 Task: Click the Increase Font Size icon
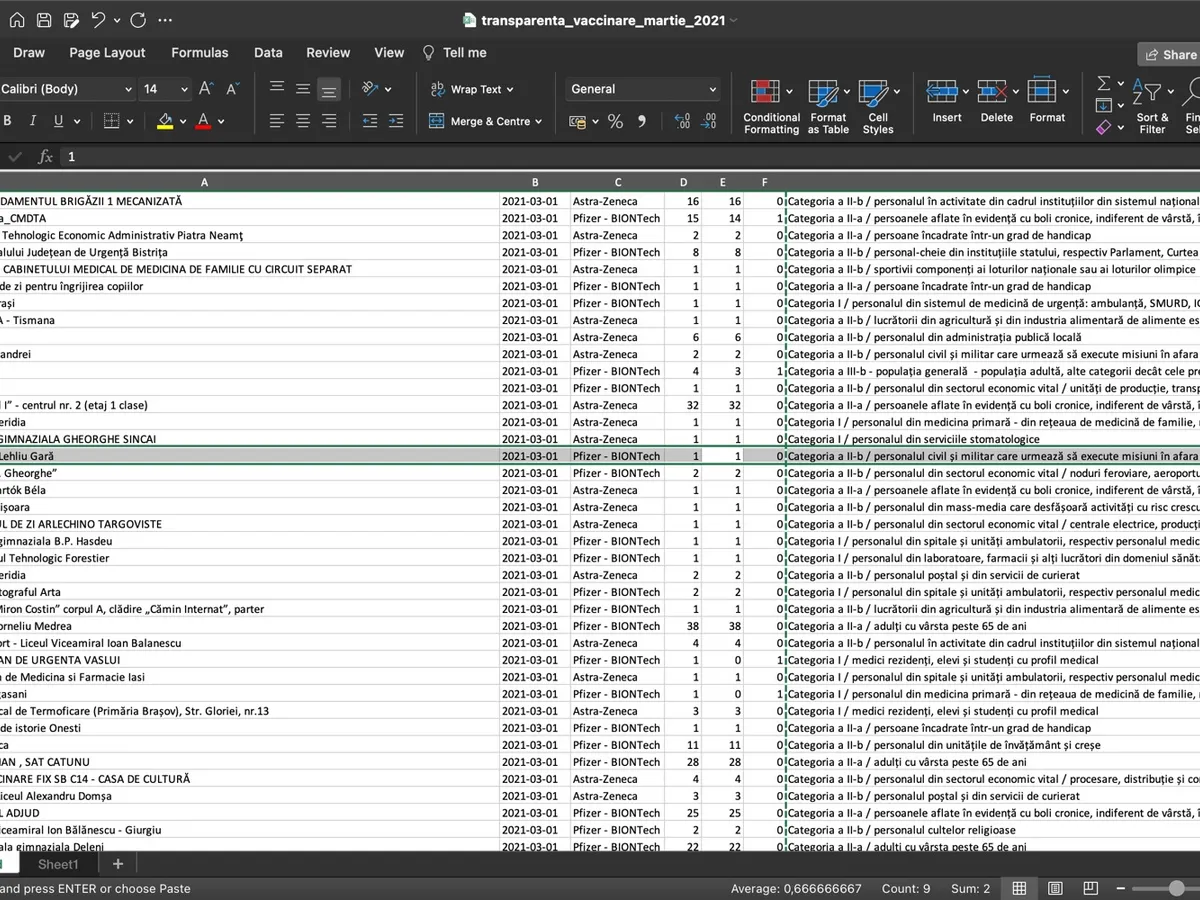click(x=206, y=89)
